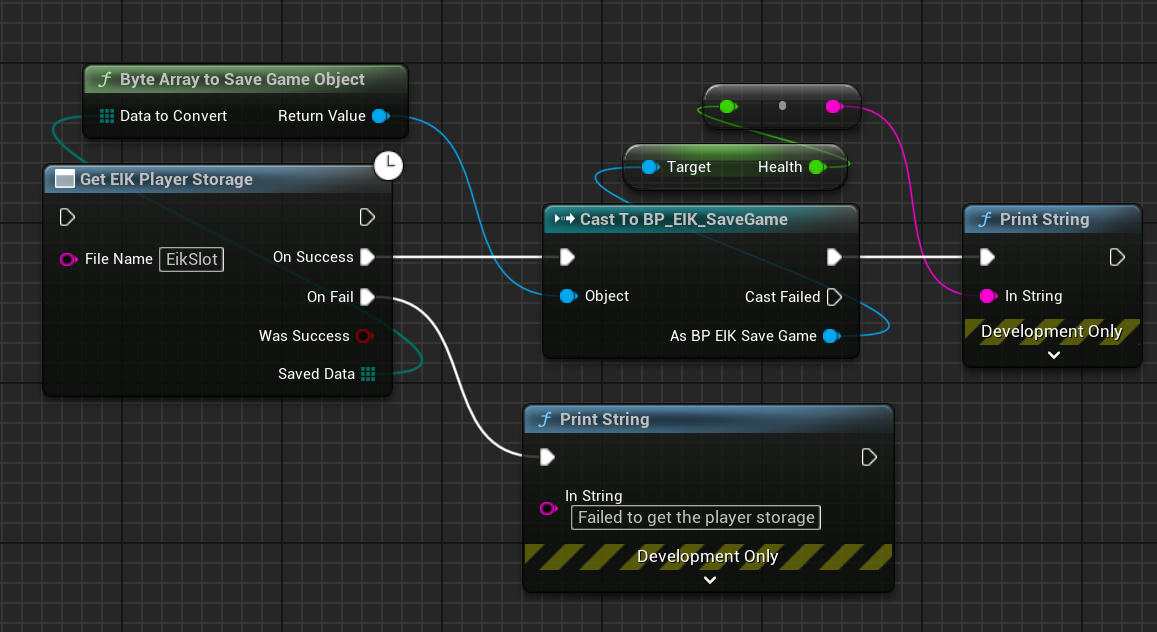Select the On Fail execution pin

(367, 296)
